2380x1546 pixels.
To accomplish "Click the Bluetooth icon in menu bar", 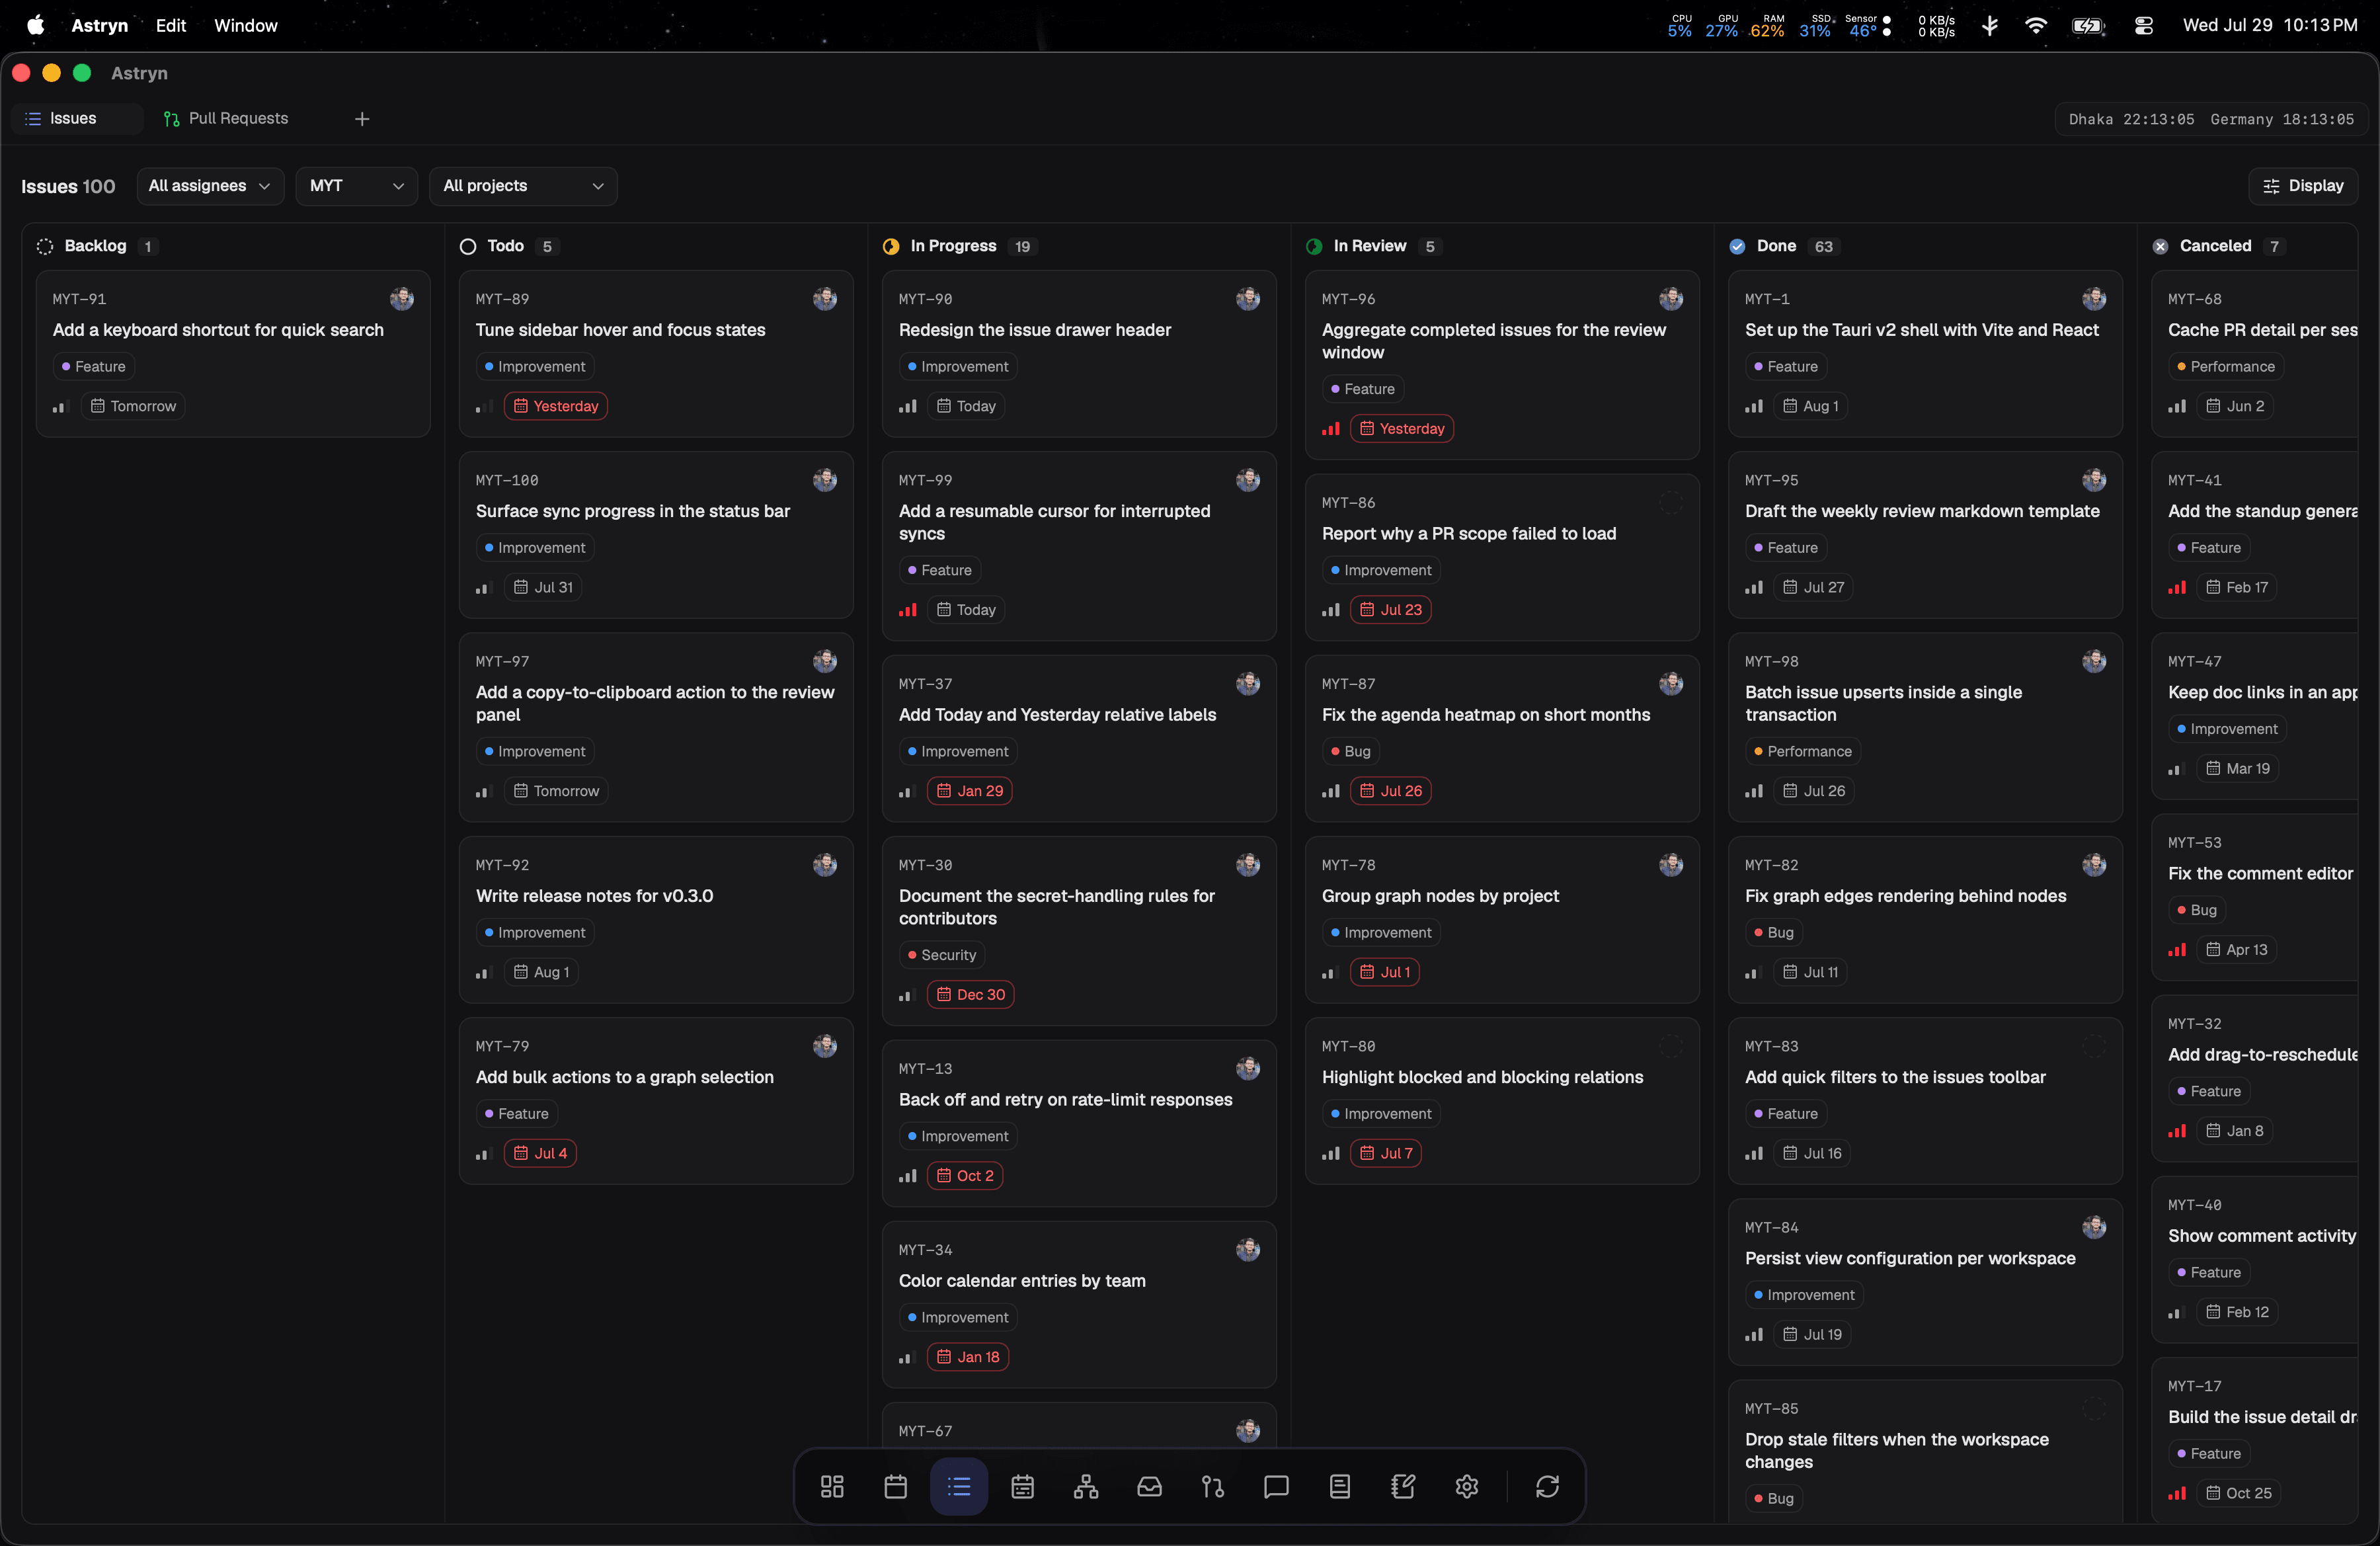I will (x=1989, y=26).
